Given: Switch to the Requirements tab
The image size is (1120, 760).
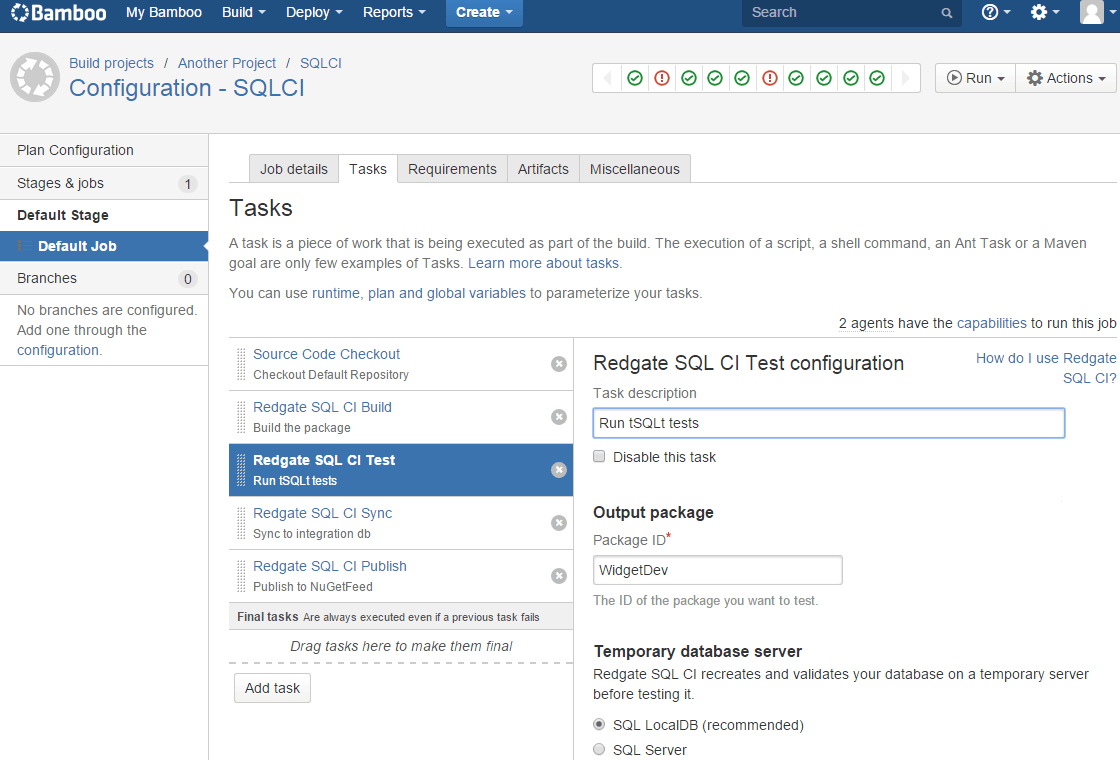Looking at the screenshot, I should point(452,169).
